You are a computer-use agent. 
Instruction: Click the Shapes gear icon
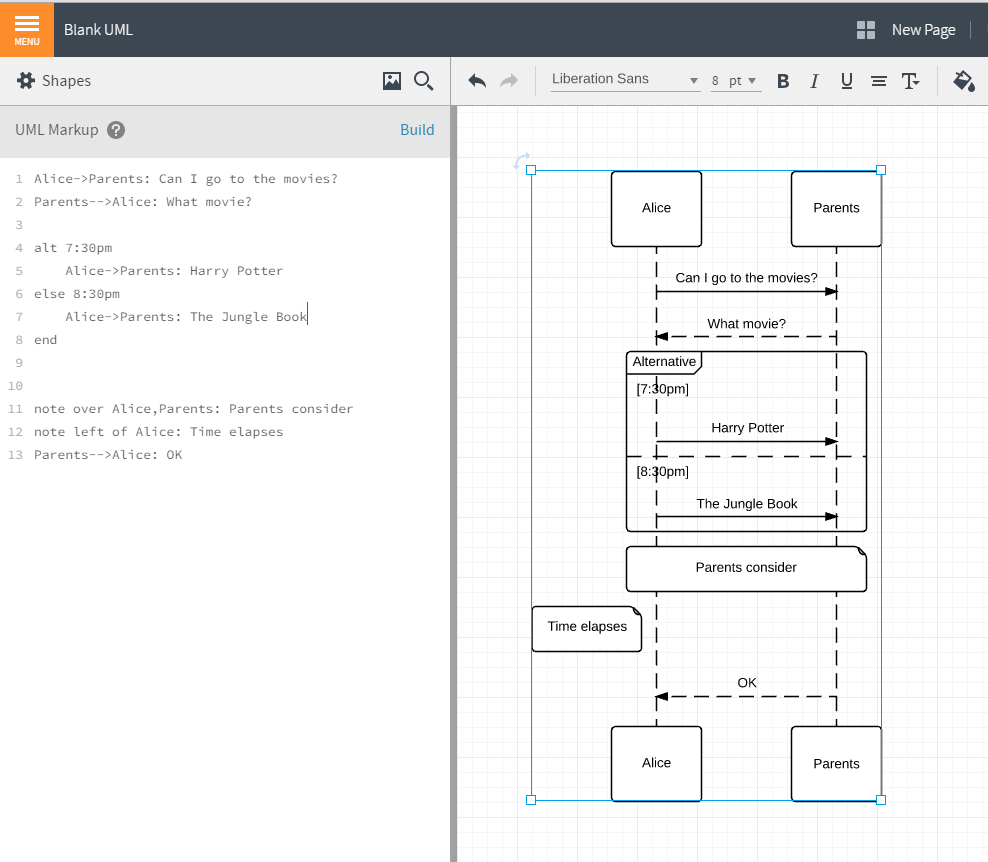26,81
